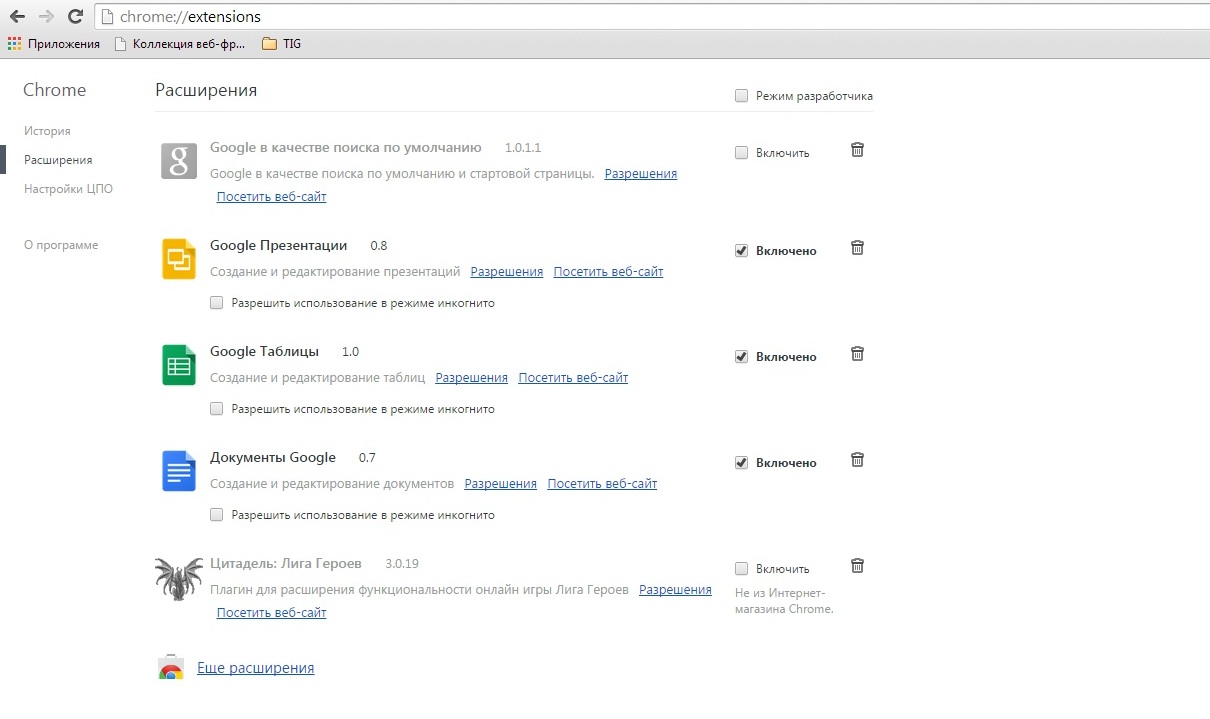Click the grey Google search extension icon
The width and height of the screenshot is (1210, 719).
(179, 161)
